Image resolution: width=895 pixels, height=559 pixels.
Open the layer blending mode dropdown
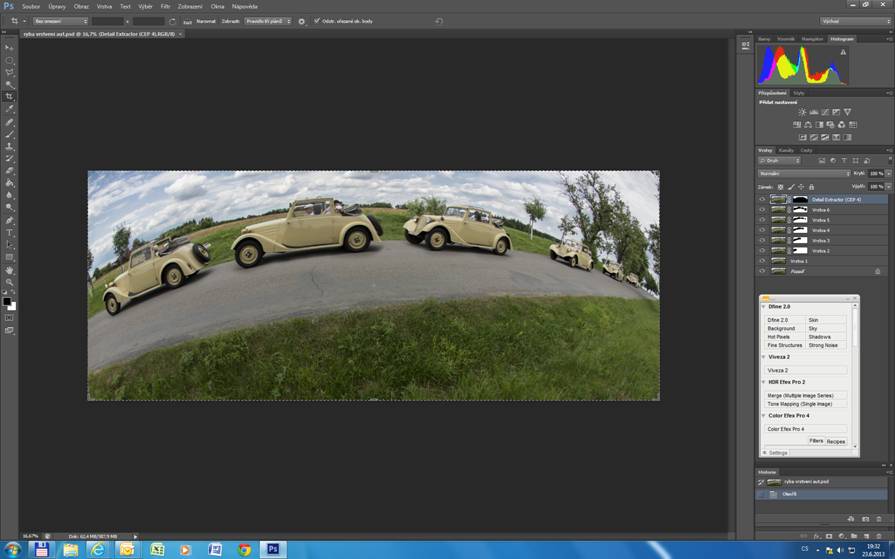(x=804, y=173)
